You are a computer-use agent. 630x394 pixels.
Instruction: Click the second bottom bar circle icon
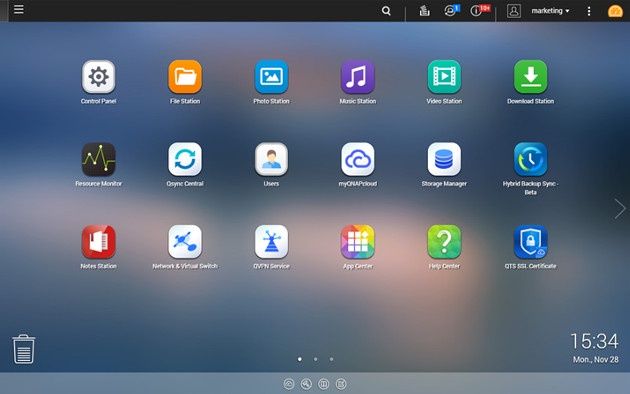(x=306, y=384)
